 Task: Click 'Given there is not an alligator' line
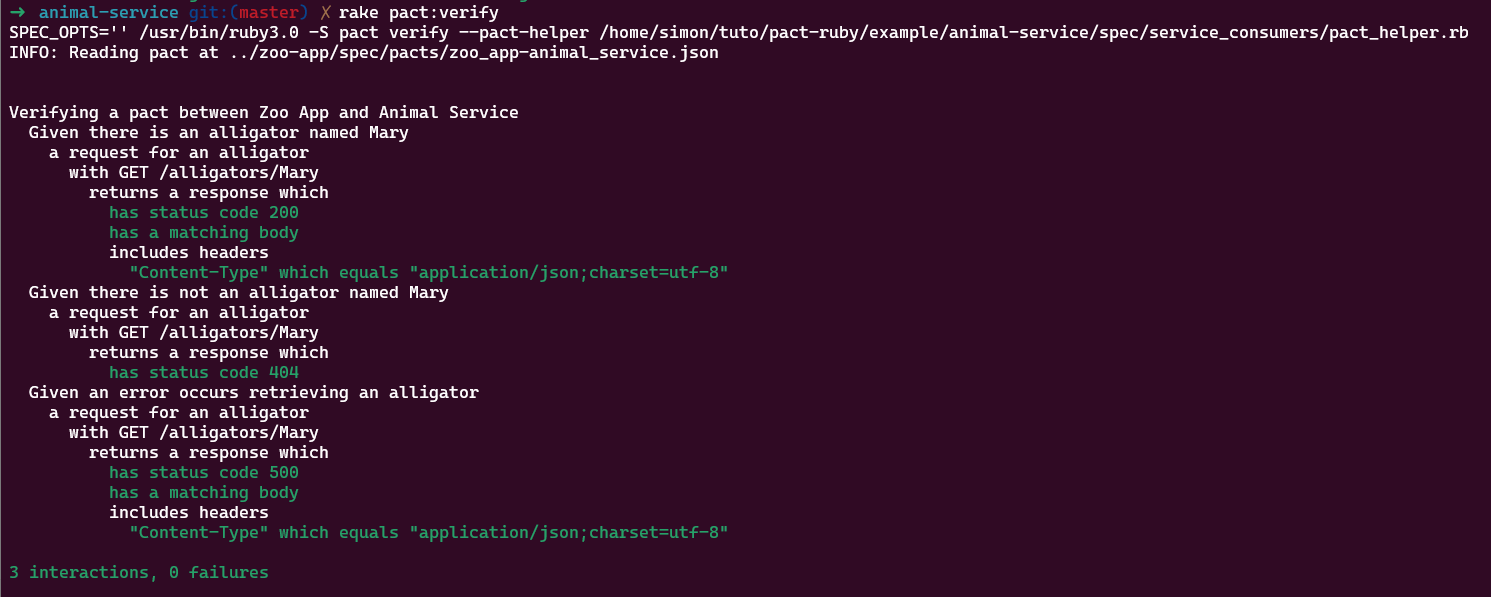coord(238,293)
